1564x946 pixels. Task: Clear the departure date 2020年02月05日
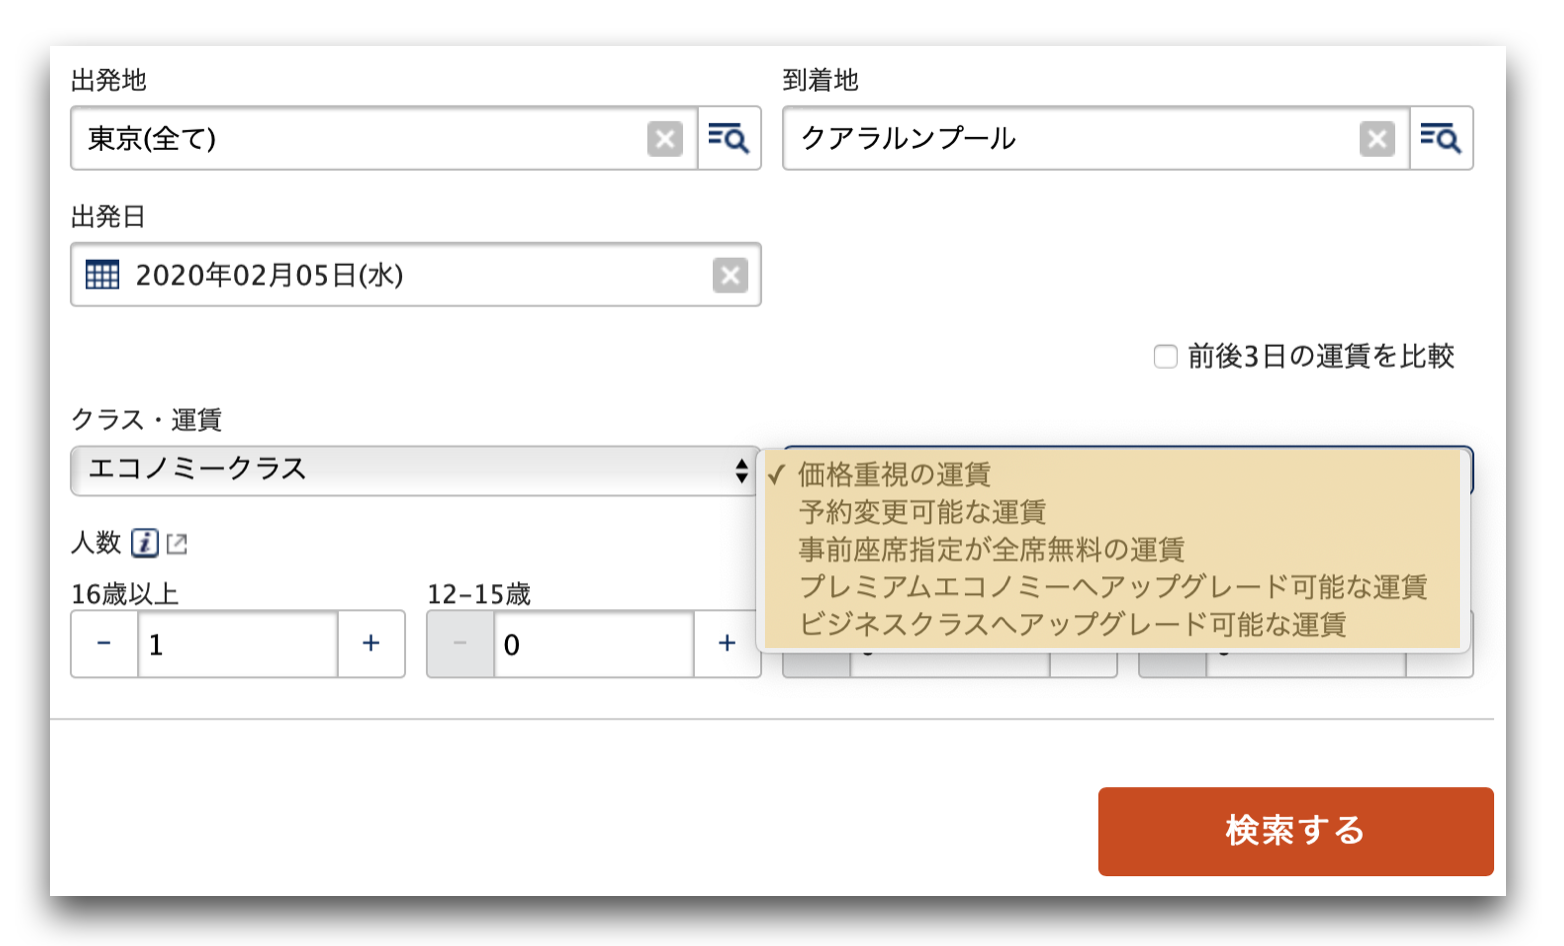[730, 274]
